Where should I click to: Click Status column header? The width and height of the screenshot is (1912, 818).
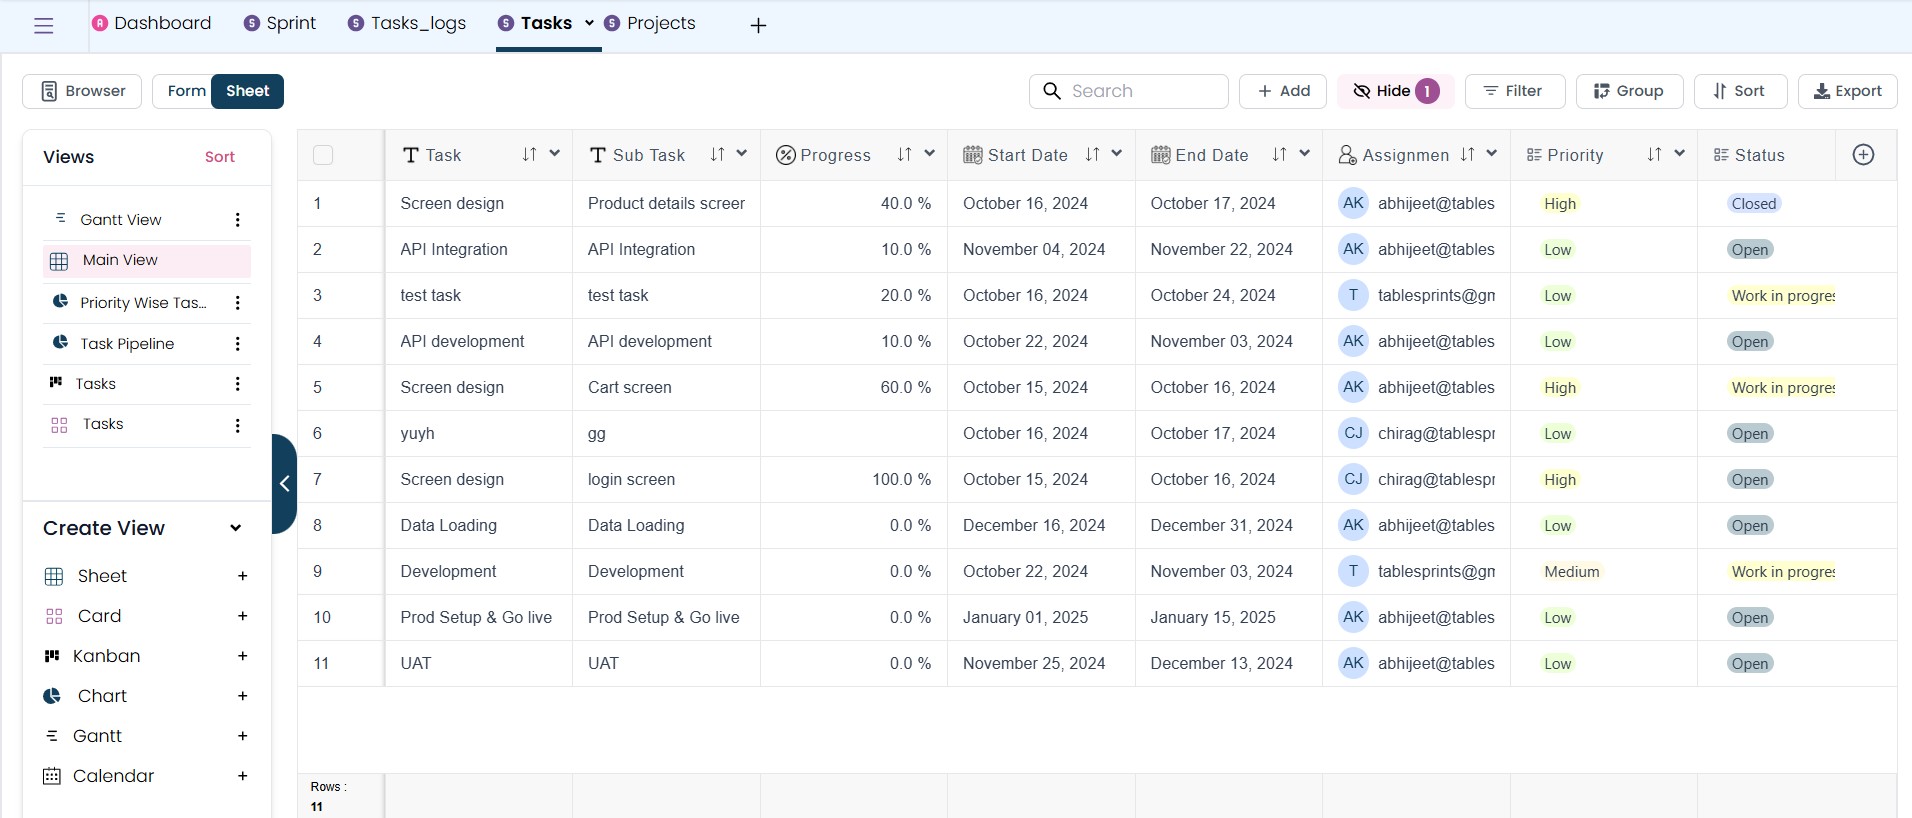pos(1766,155)
